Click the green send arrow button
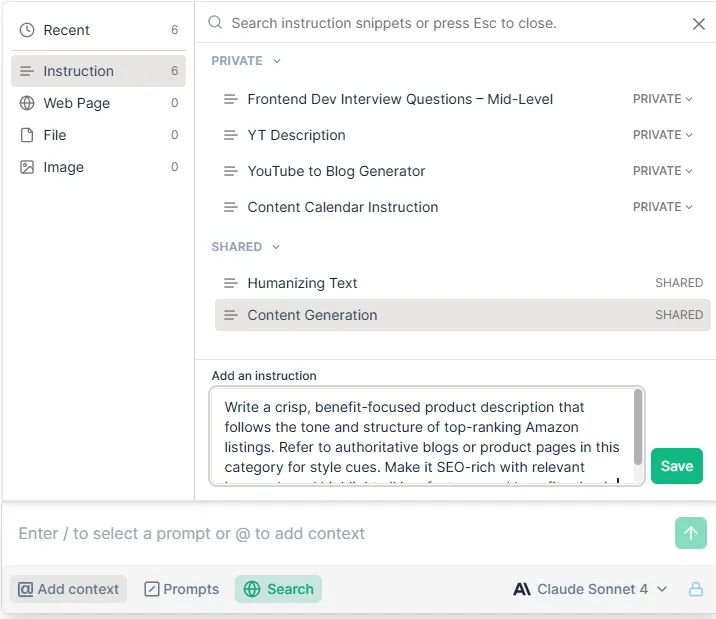Image resolution: width=716 pixels, height=619 pixels. point(690,533)
